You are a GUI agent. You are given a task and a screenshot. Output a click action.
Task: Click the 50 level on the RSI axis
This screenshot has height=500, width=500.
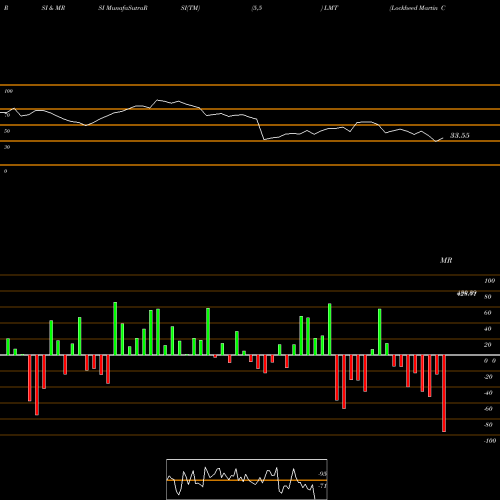tap(7, 131)
